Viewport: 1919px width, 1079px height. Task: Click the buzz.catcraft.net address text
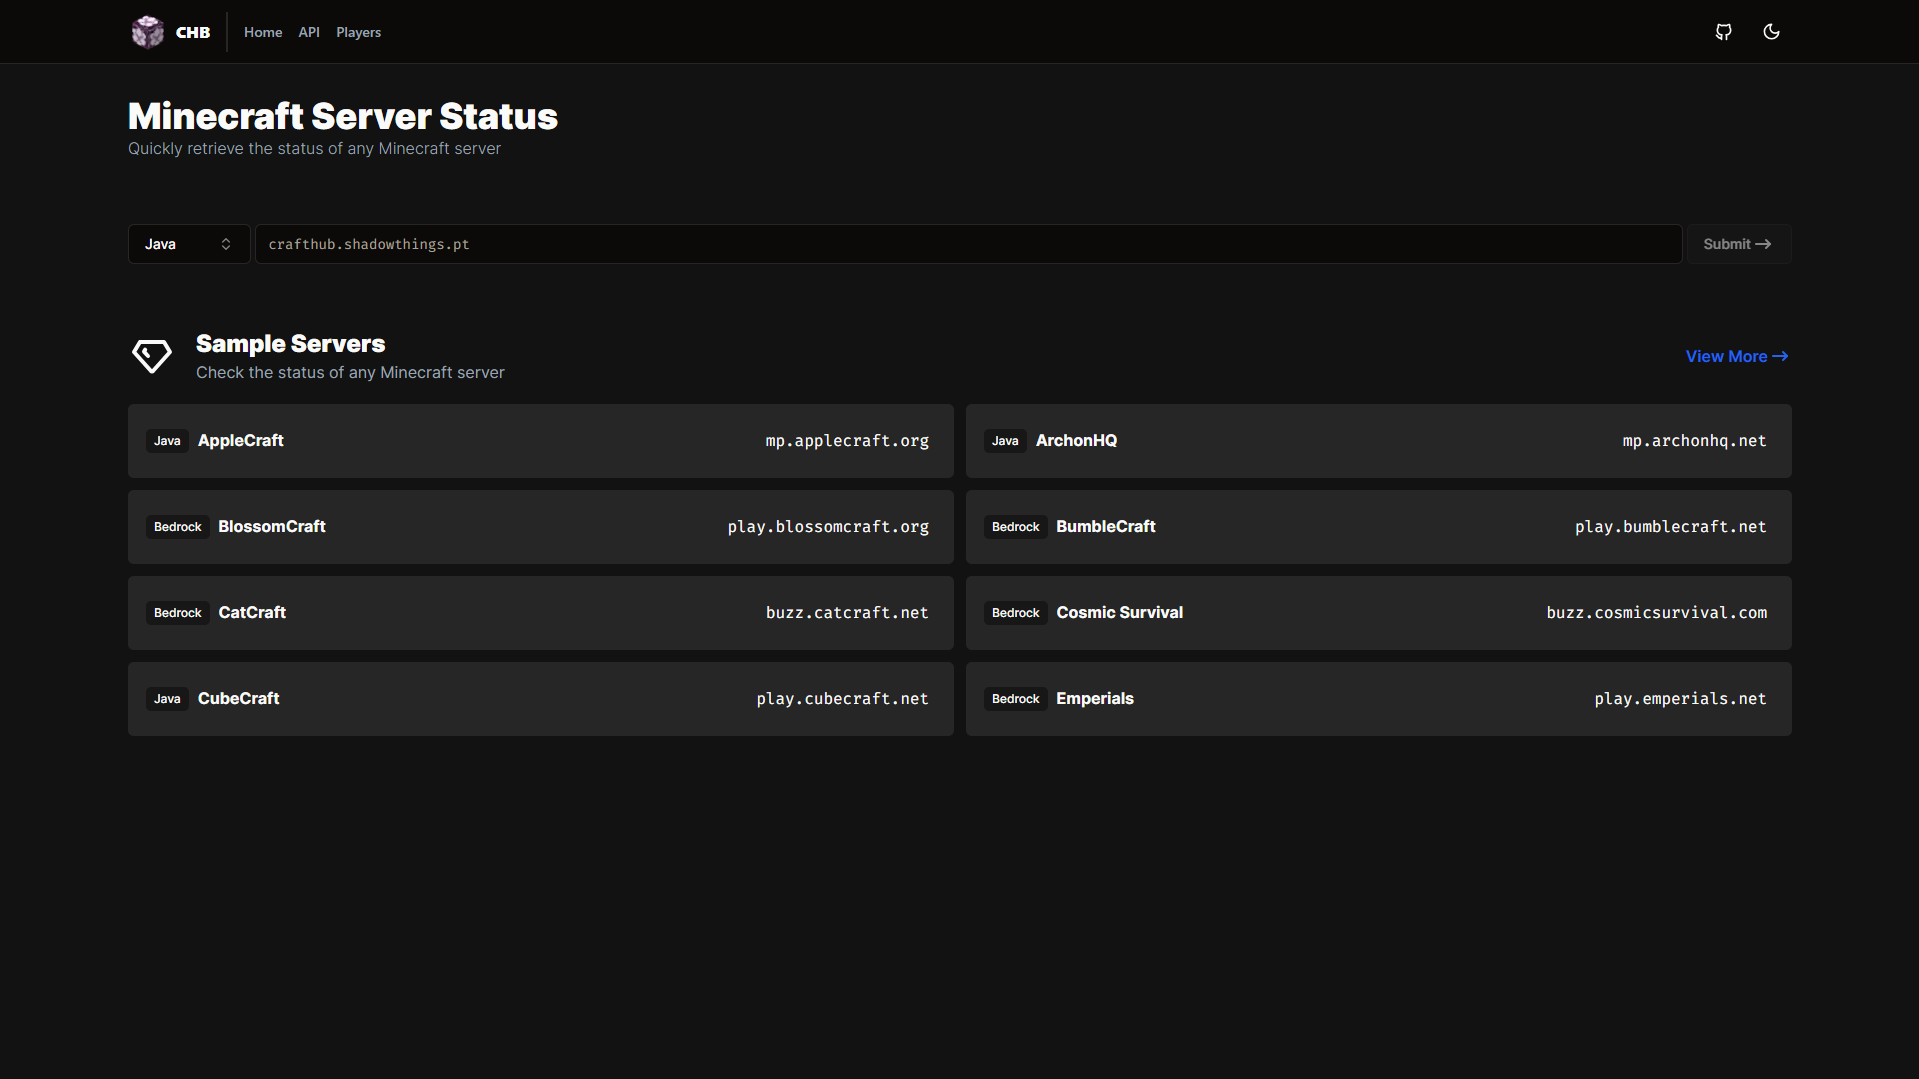point(847,613)
